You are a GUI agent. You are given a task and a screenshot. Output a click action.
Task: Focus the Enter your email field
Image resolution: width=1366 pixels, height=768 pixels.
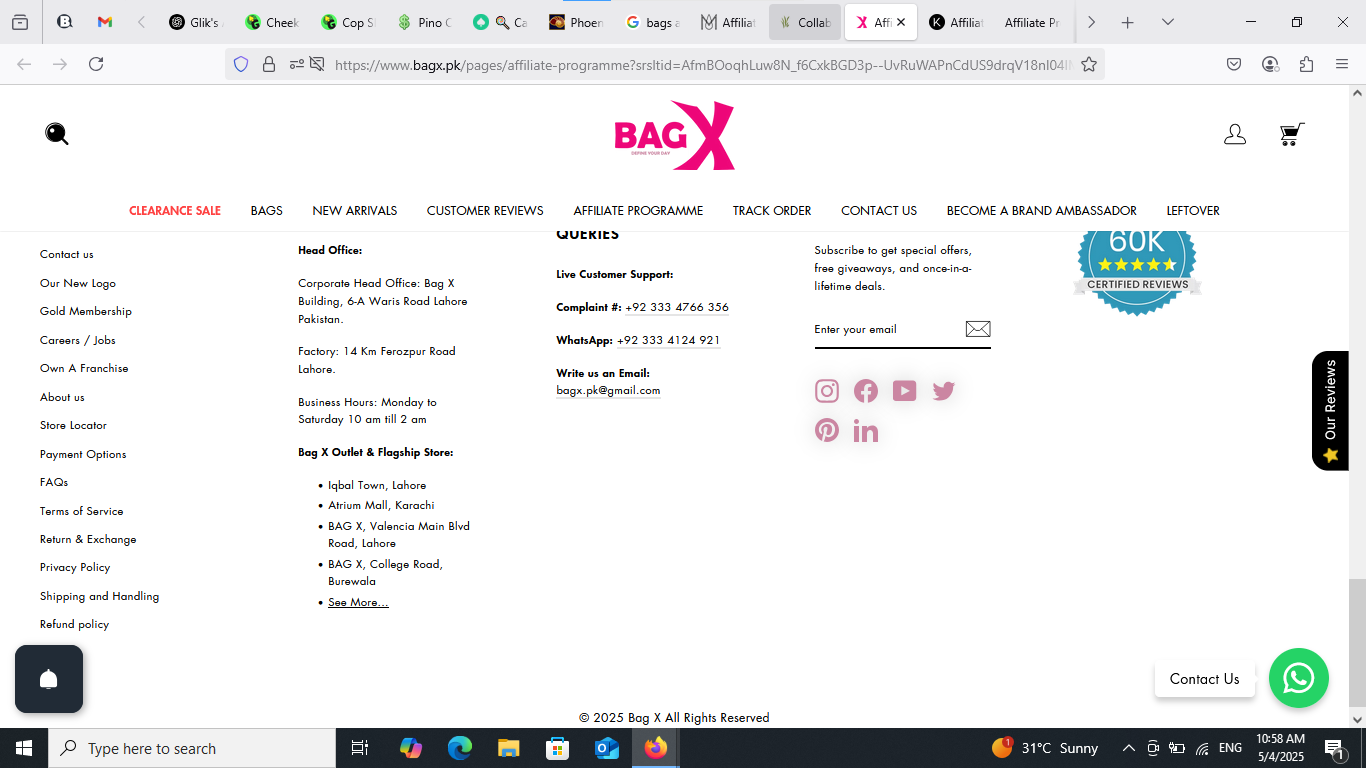tap(887, 329)
